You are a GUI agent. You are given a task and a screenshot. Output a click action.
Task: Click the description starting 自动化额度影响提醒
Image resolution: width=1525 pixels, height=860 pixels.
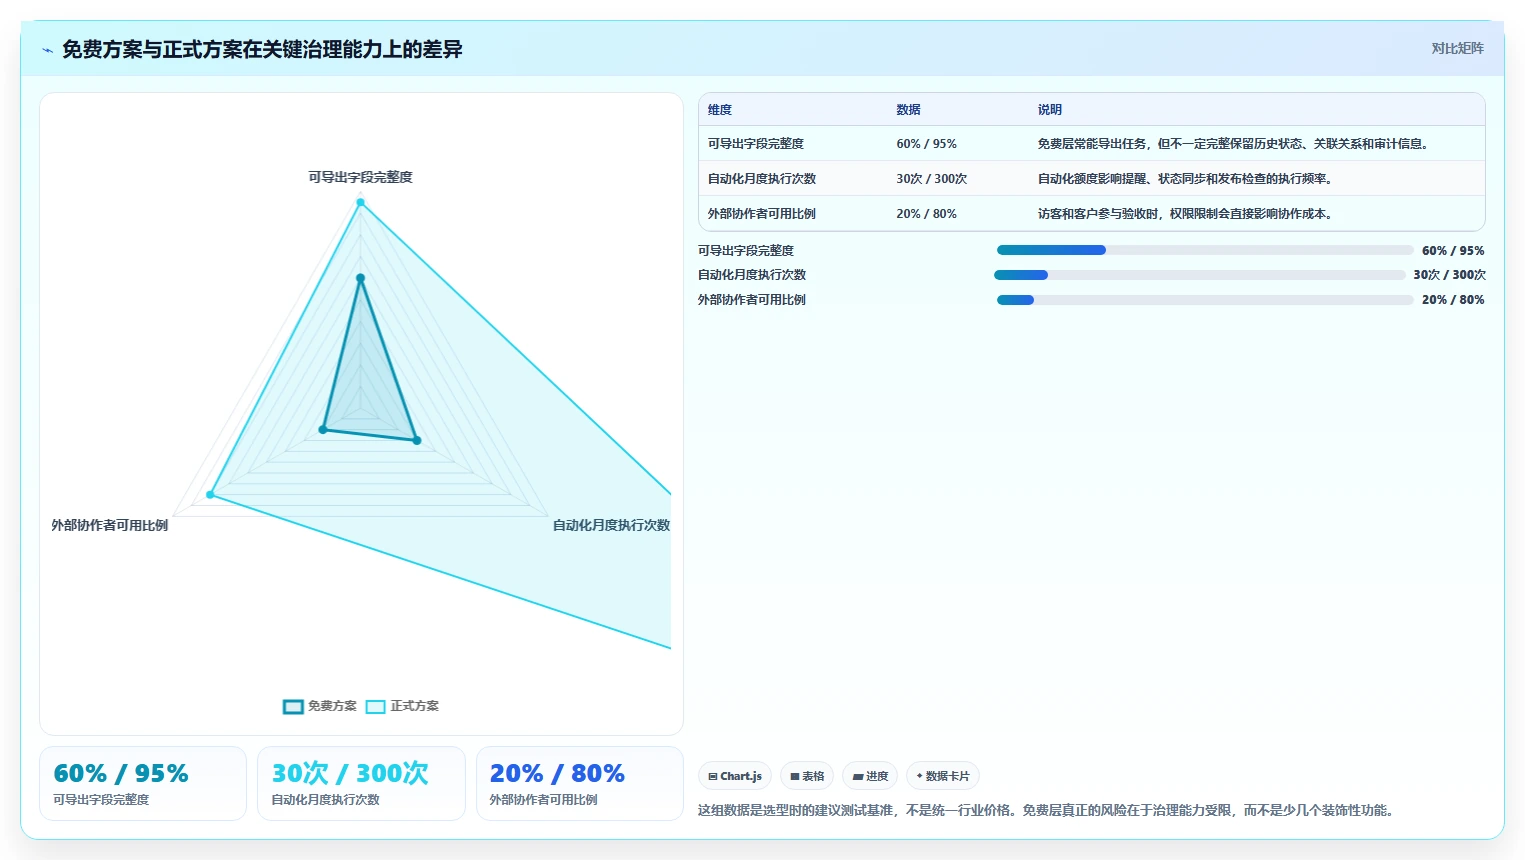coord(1187,179)
